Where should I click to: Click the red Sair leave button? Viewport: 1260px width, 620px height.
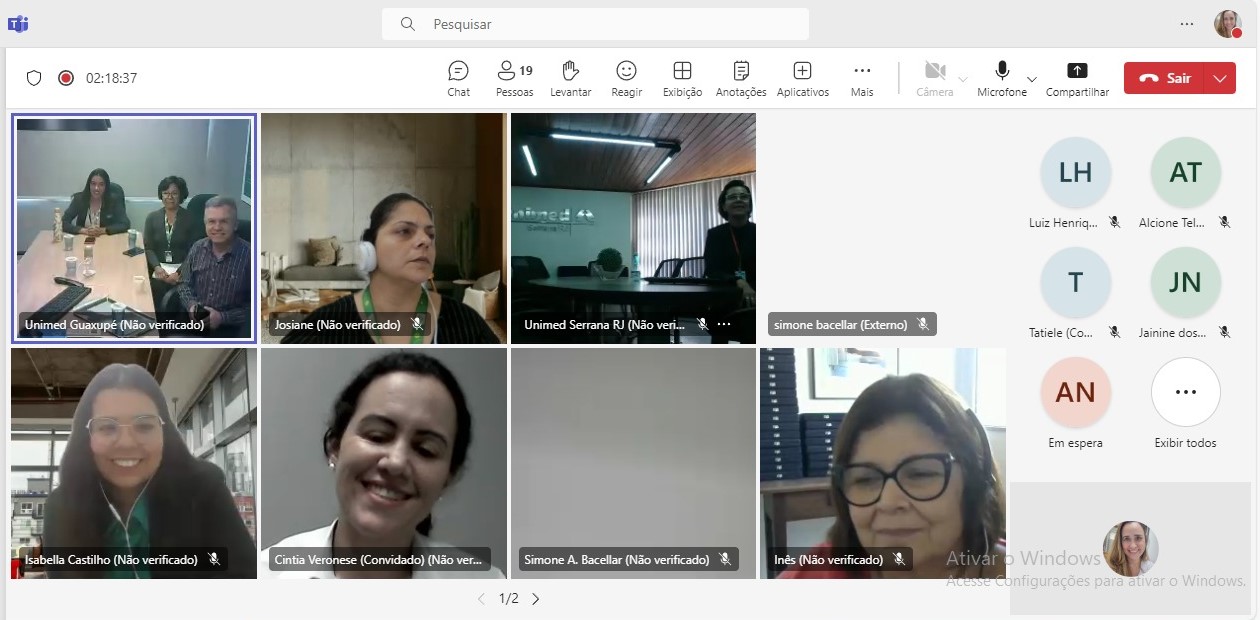1166,78
